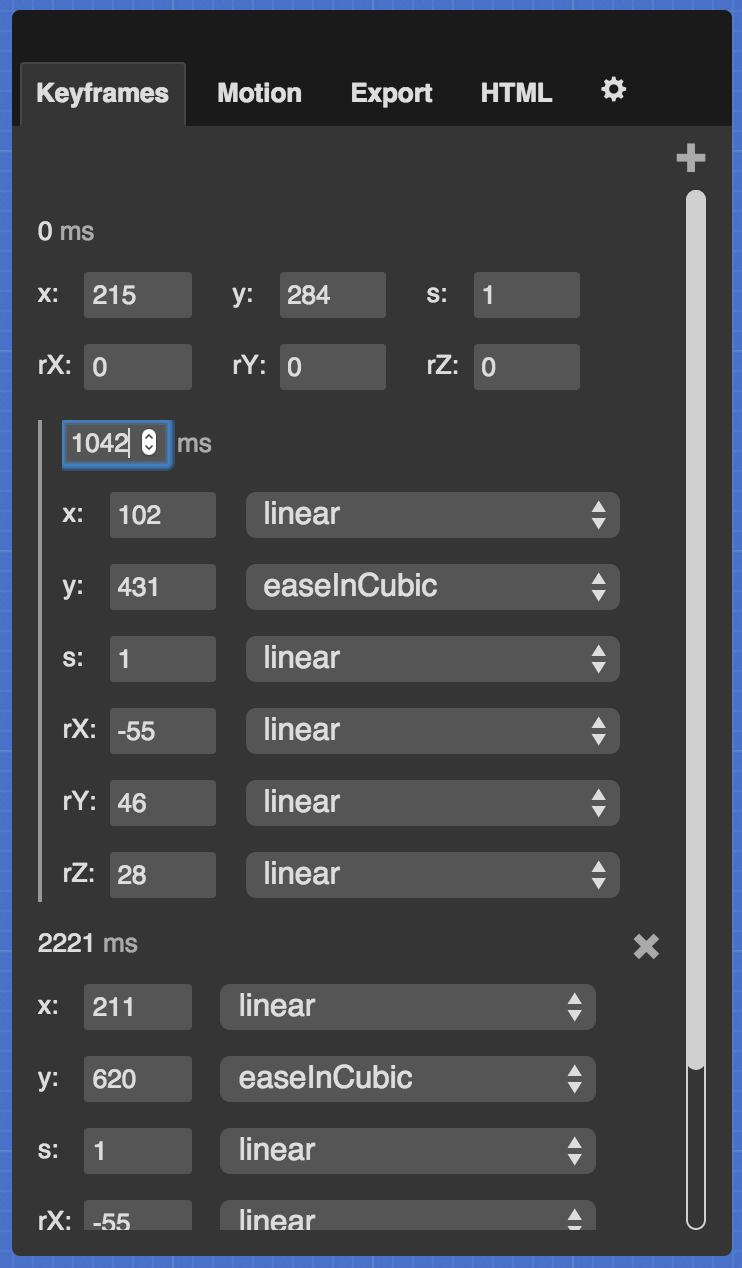Image resolution: width=742 pixels, height=1268 pixels.
Task: Open rZ easing dropdown of 1042 ms keyframe
Action: coord(433,875)
